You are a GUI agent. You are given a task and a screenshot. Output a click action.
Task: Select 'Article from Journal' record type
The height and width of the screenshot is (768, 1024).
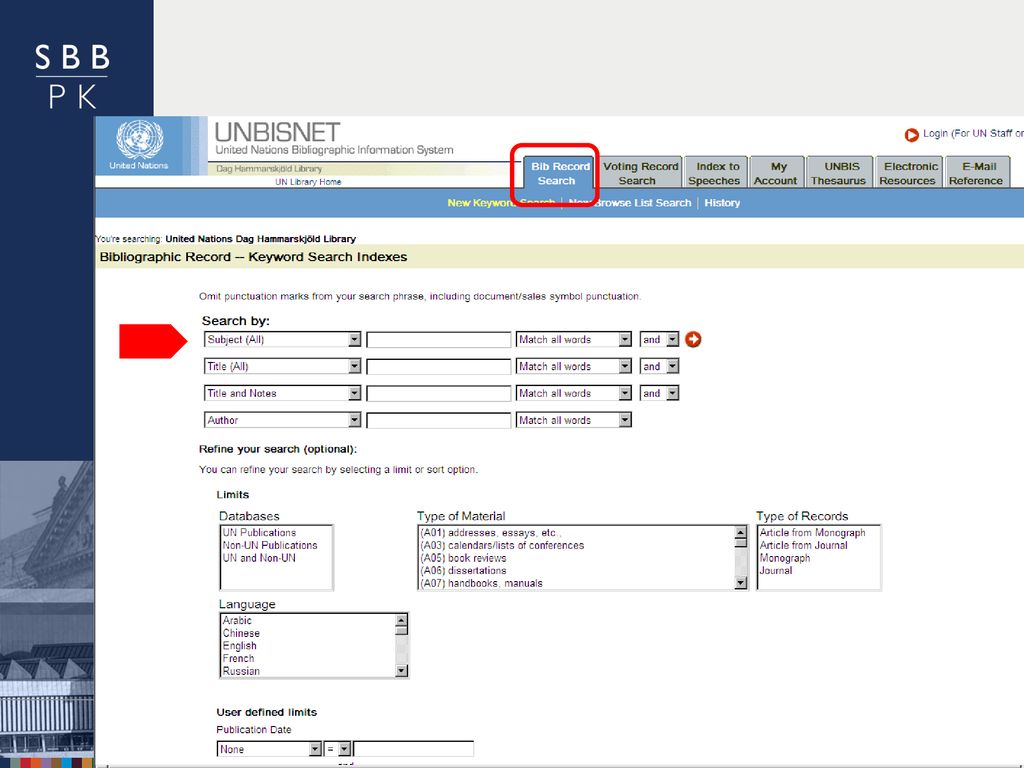click(803, 545)
